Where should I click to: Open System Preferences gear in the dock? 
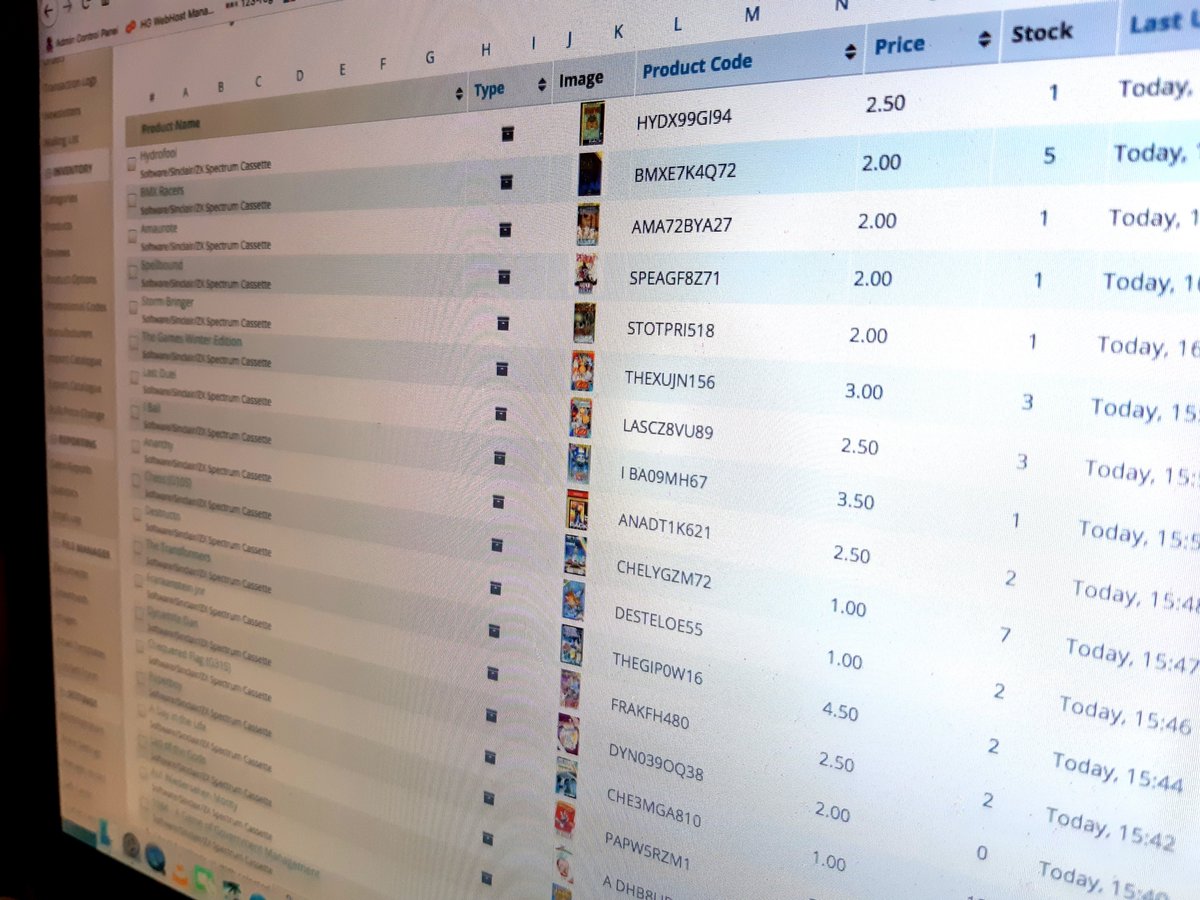pyautogui.click(x=131, y=846)
